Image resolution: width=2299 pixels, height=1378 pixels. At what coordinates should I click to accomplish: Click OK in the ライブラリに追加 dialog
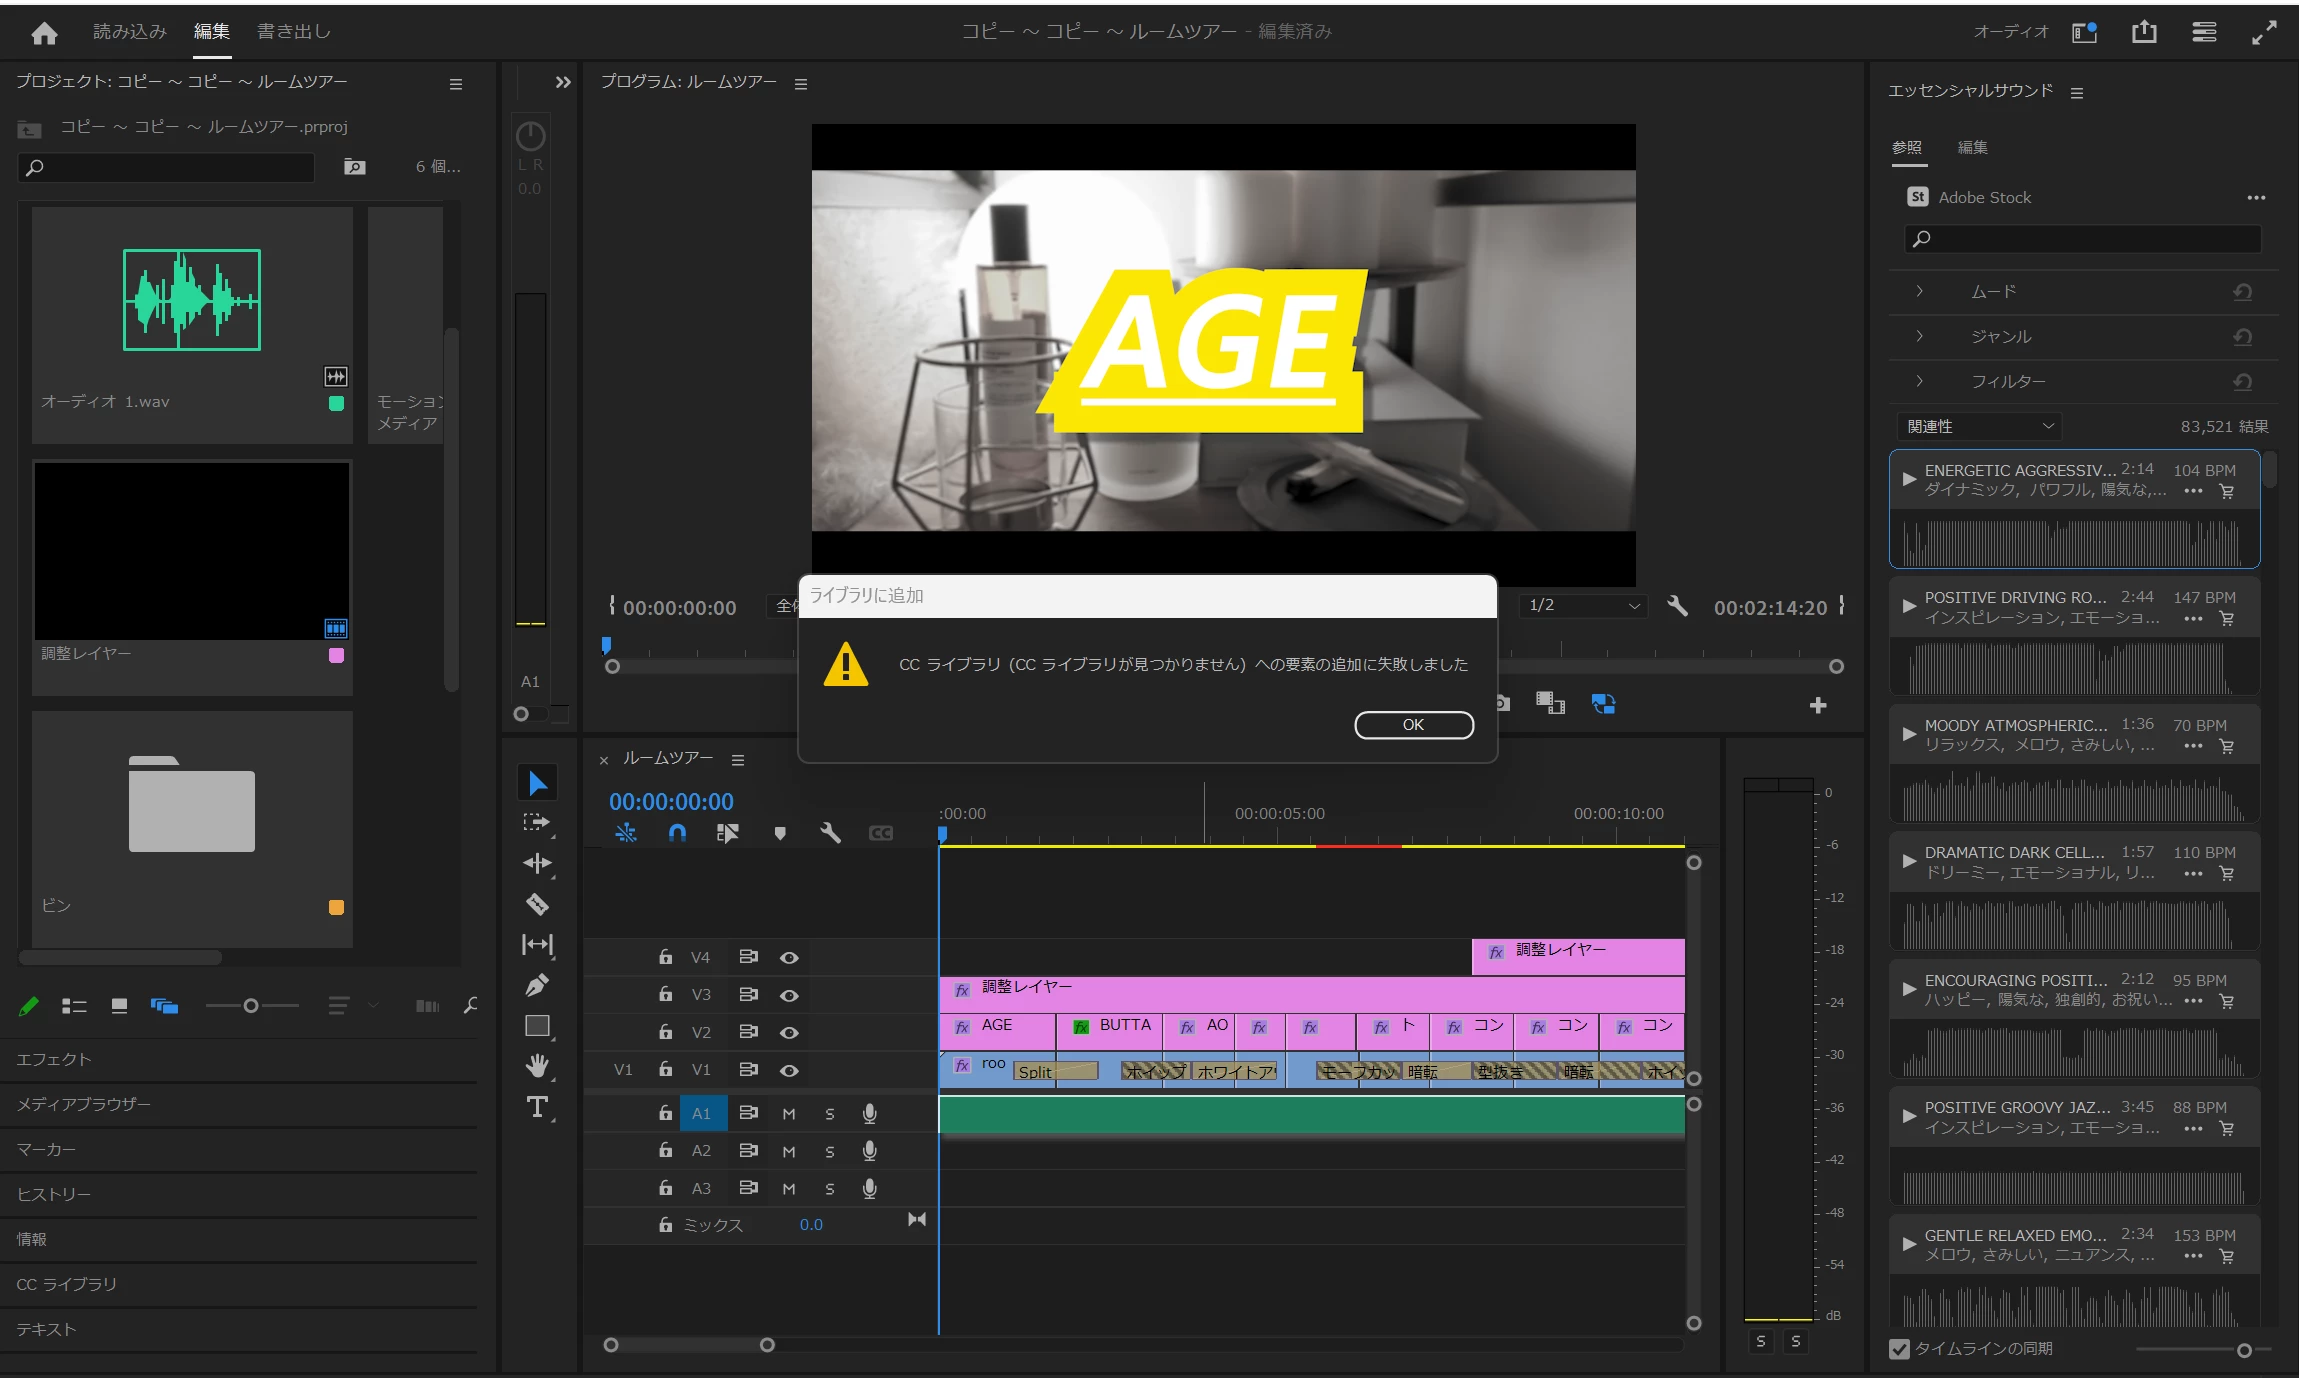point(1413,725)
